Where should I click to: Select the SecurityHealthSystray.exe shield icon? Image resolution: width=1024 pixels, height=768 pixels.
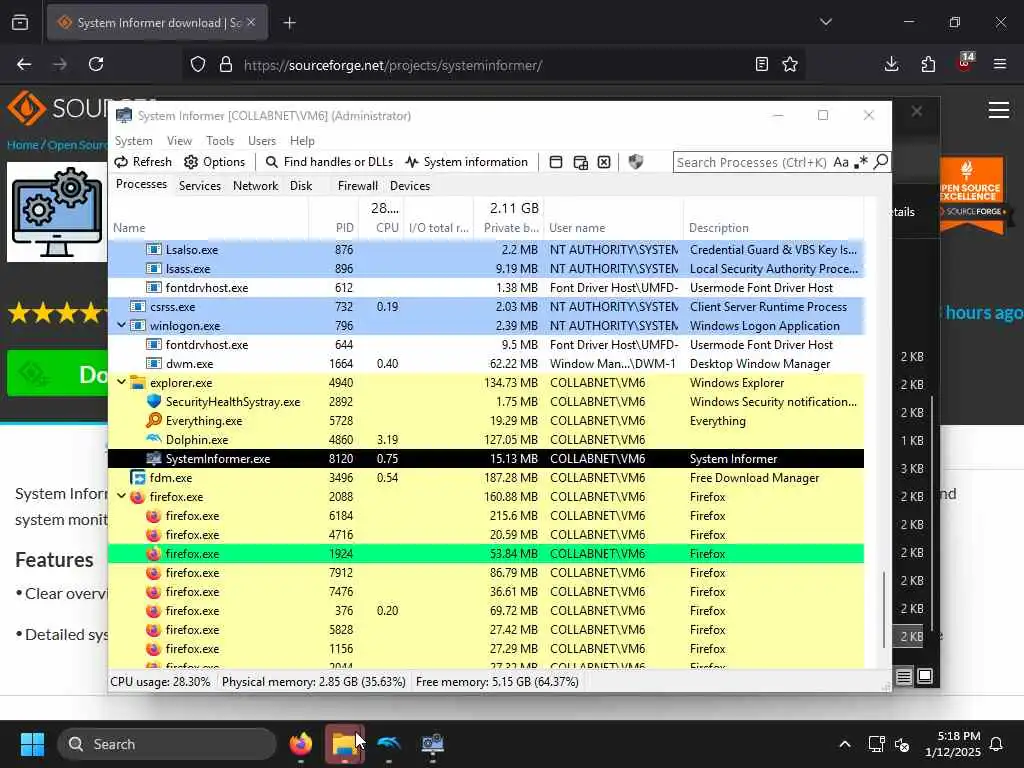pyautogui.click(x=154, y=401)
